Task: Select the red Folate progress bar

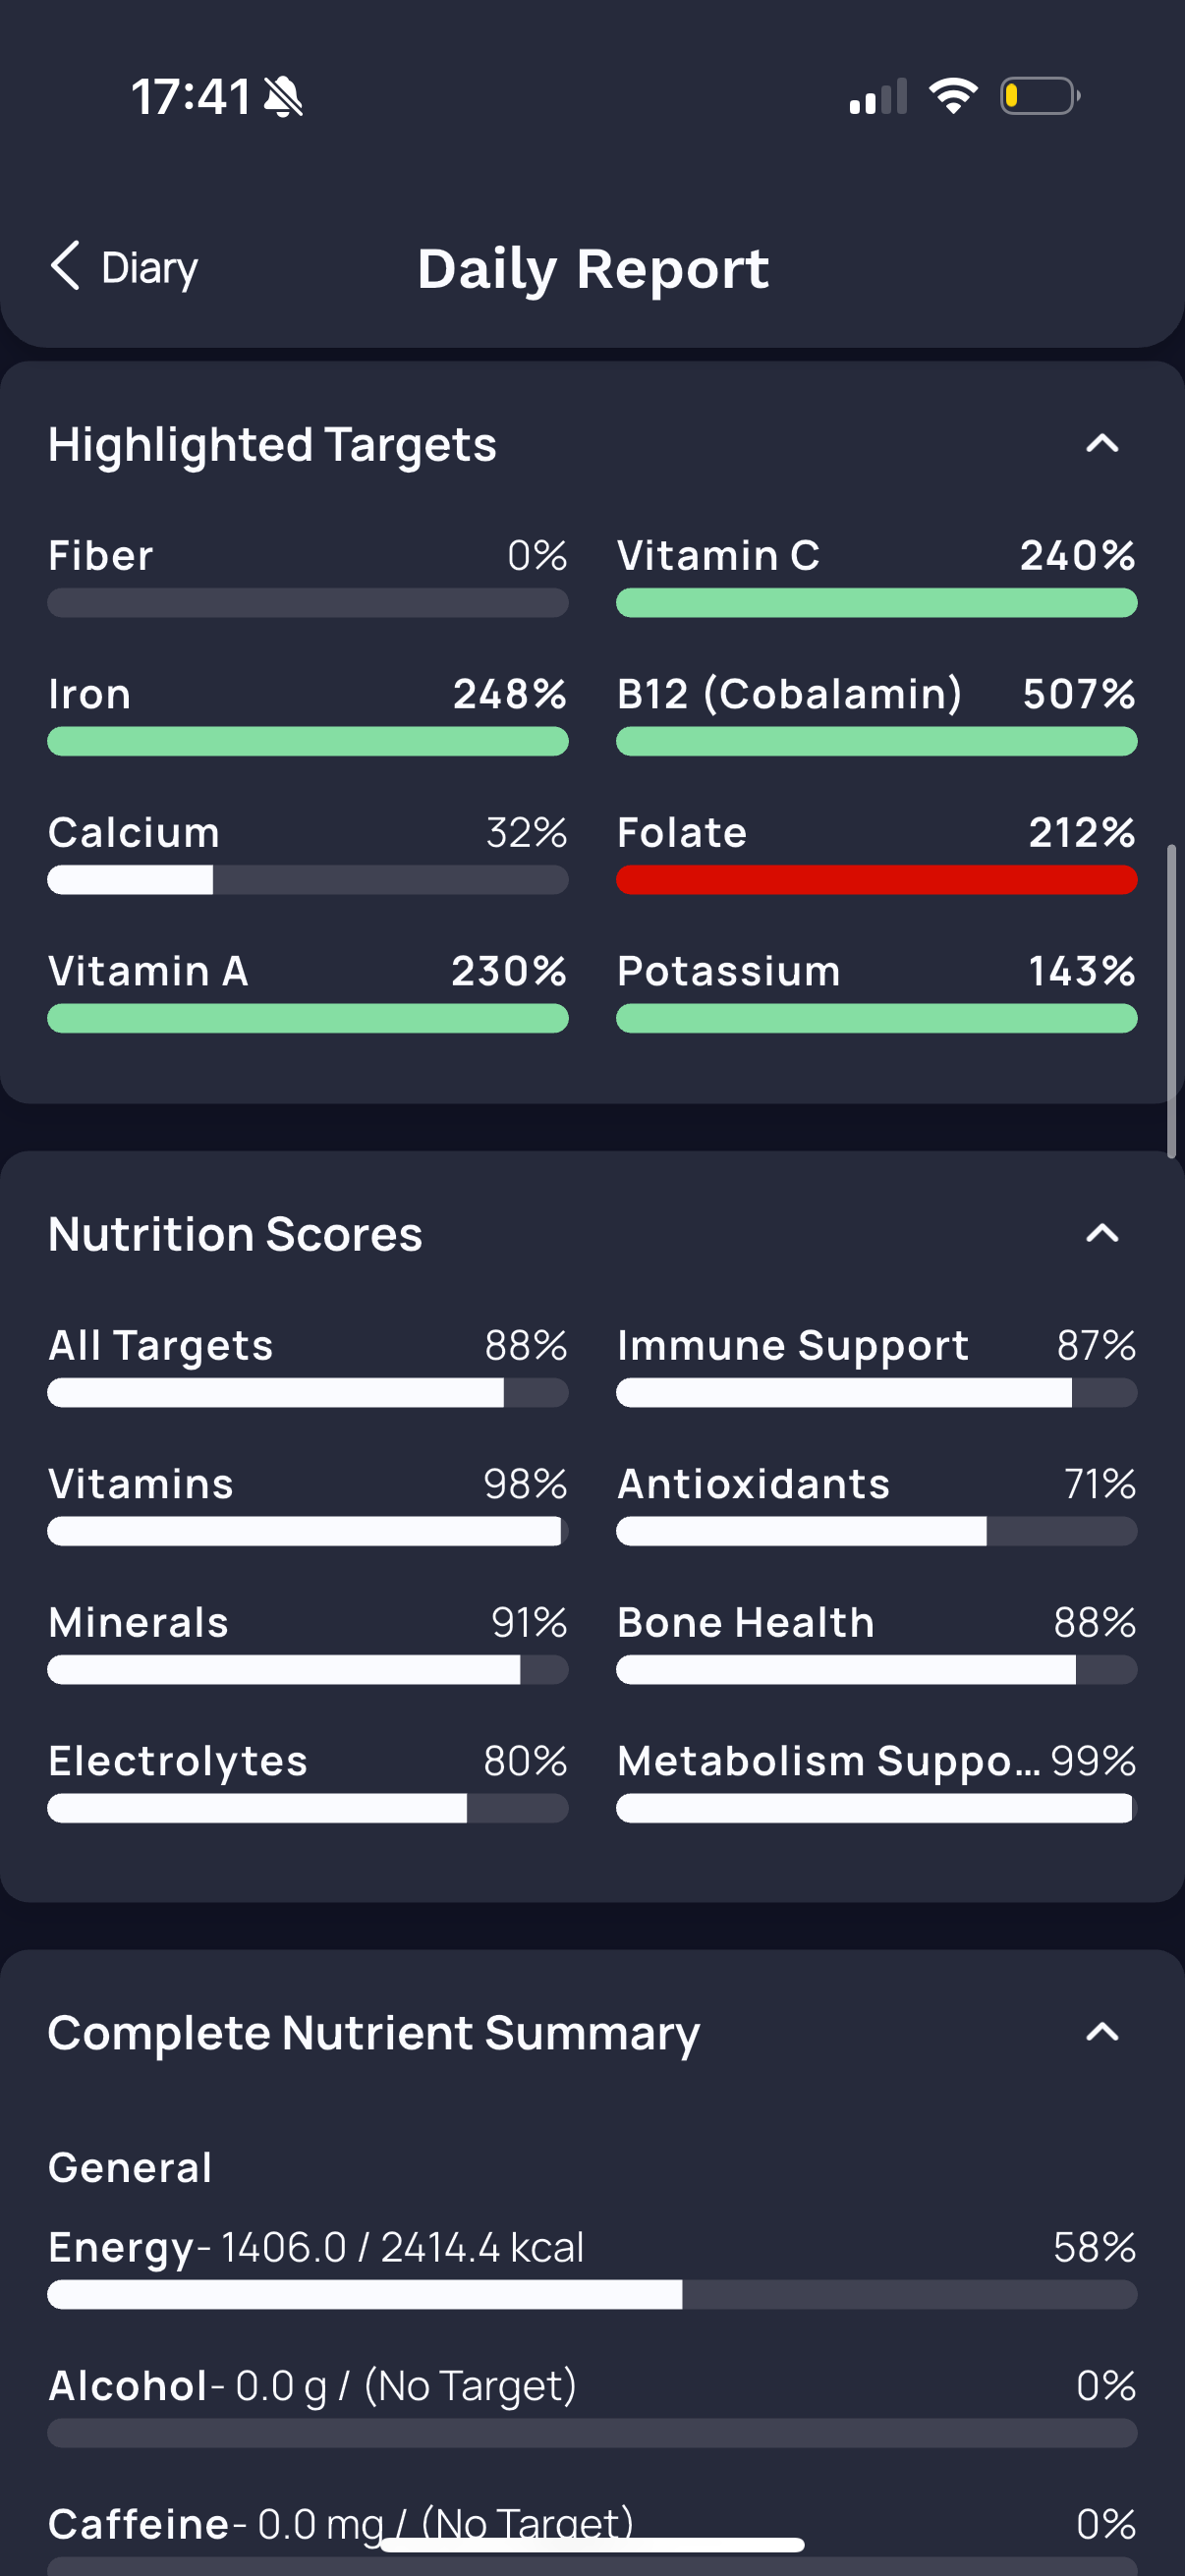Action: pyautogui.click(x=877, y=880)
